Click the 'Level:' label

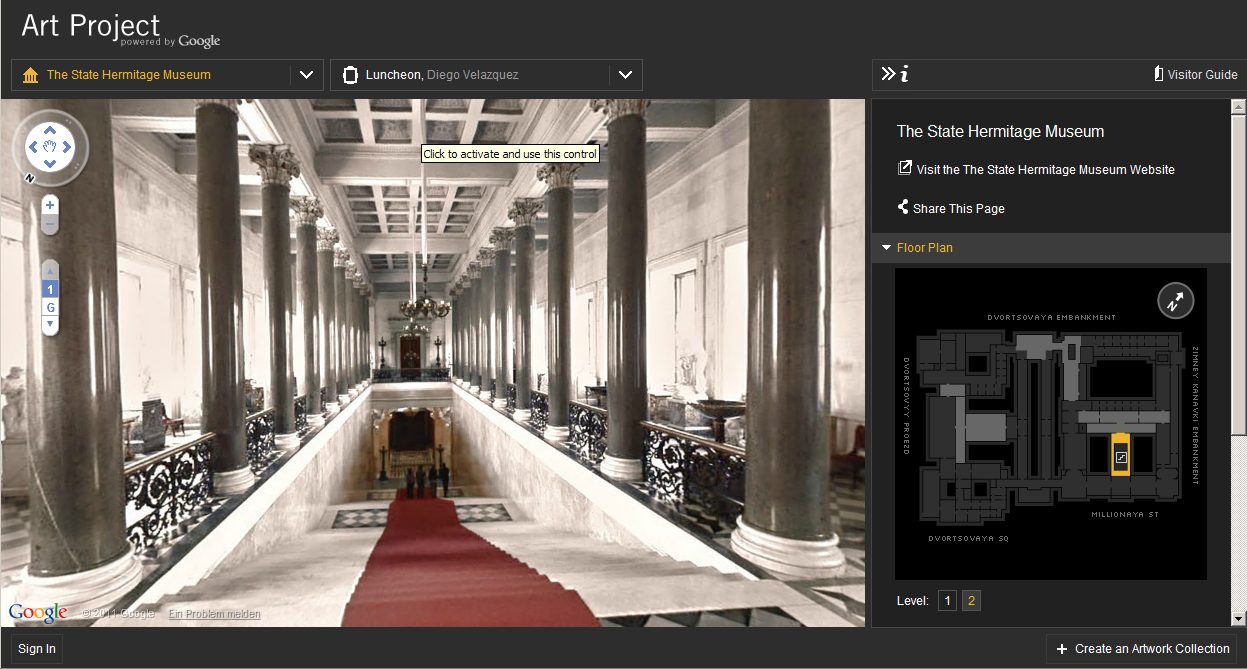[913, 601]
